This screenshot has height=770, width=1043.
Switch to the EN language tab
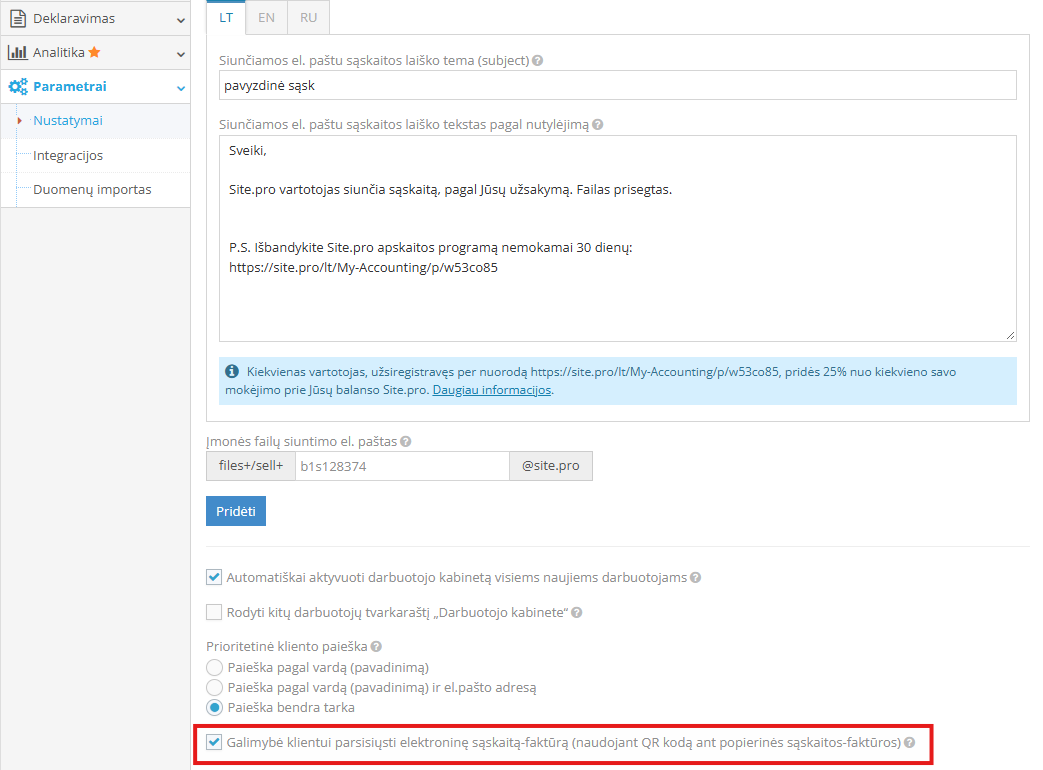(267, 17)
